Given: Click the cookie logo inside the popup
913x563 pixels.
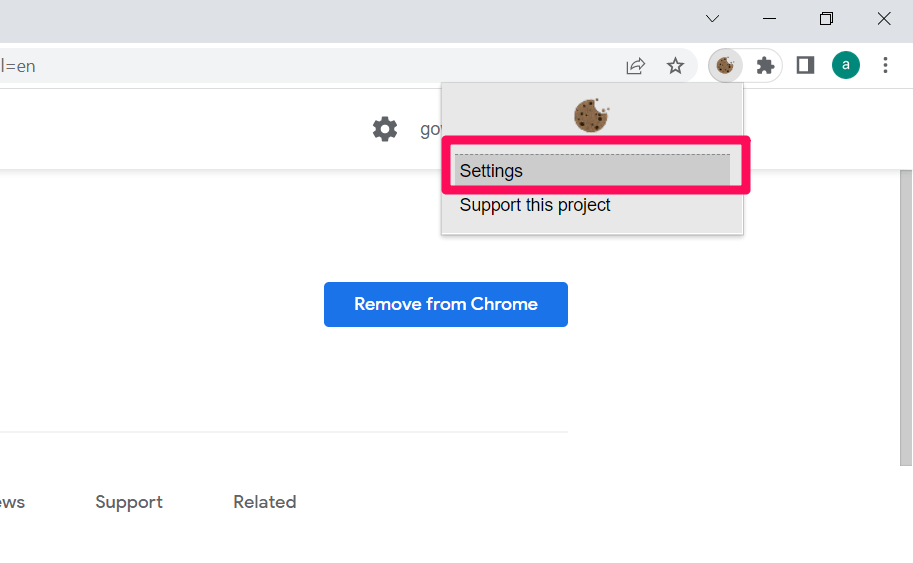Looking at the screenshot, I should tap(591, 116).
